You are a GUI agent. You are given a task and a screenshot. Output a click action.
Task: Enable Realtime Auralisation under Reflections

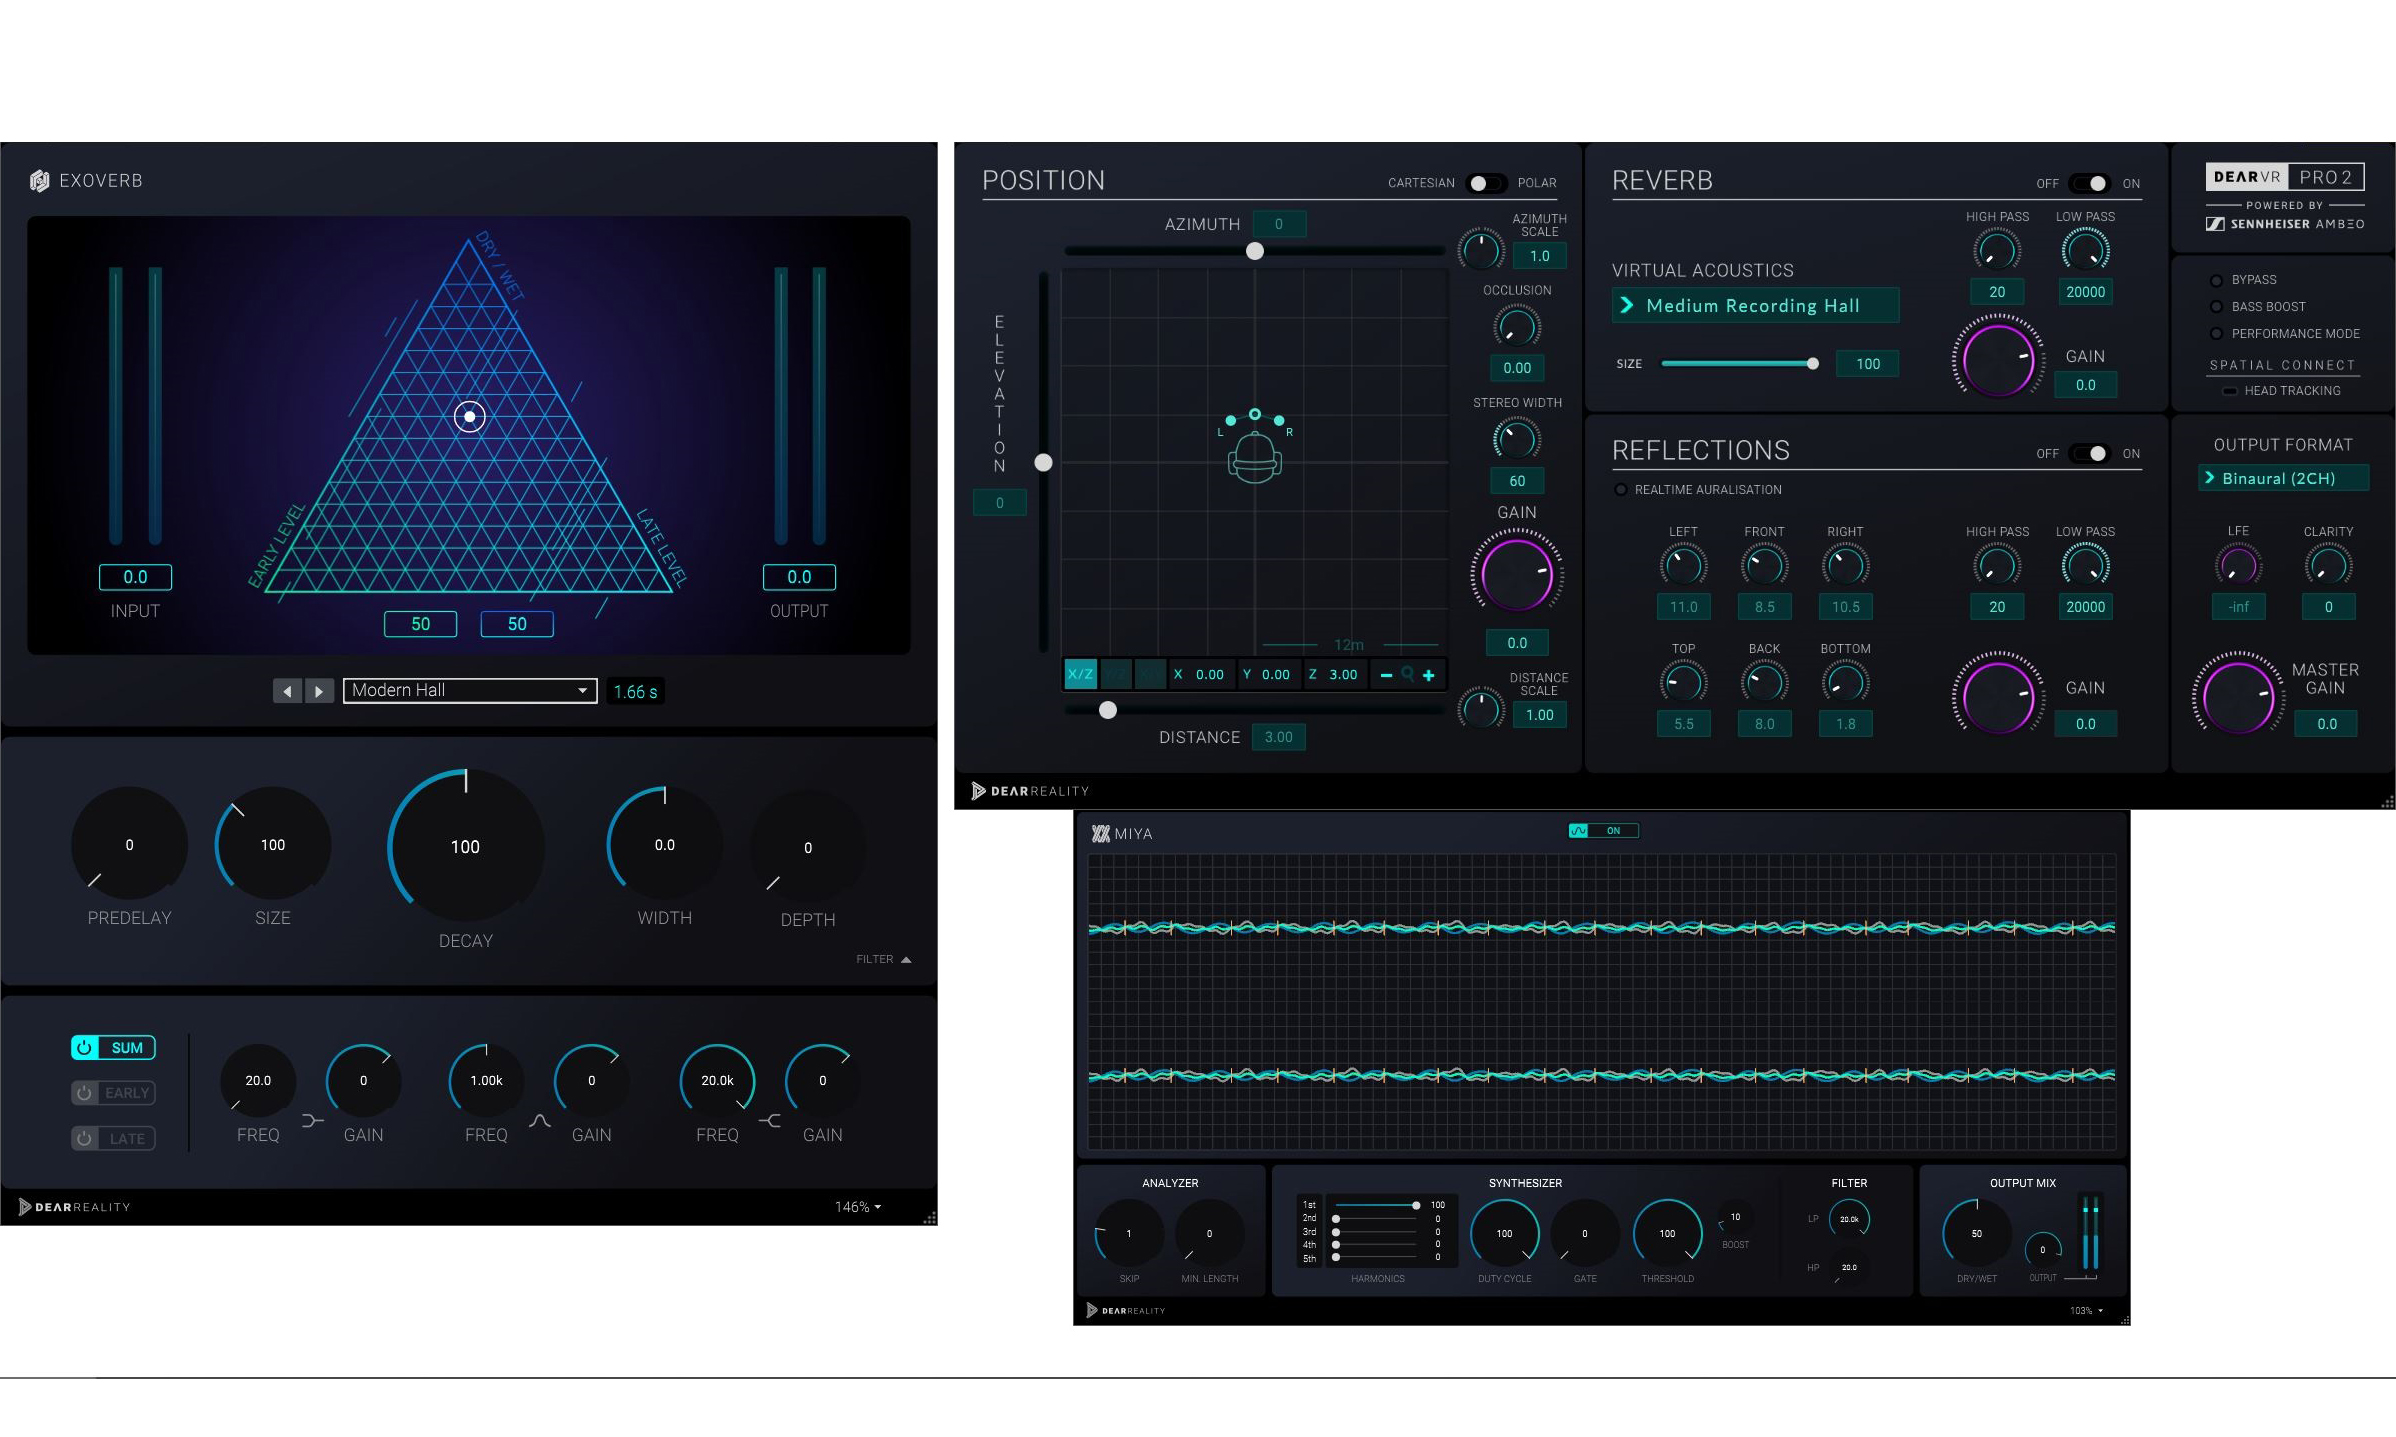pos(1621,489)
